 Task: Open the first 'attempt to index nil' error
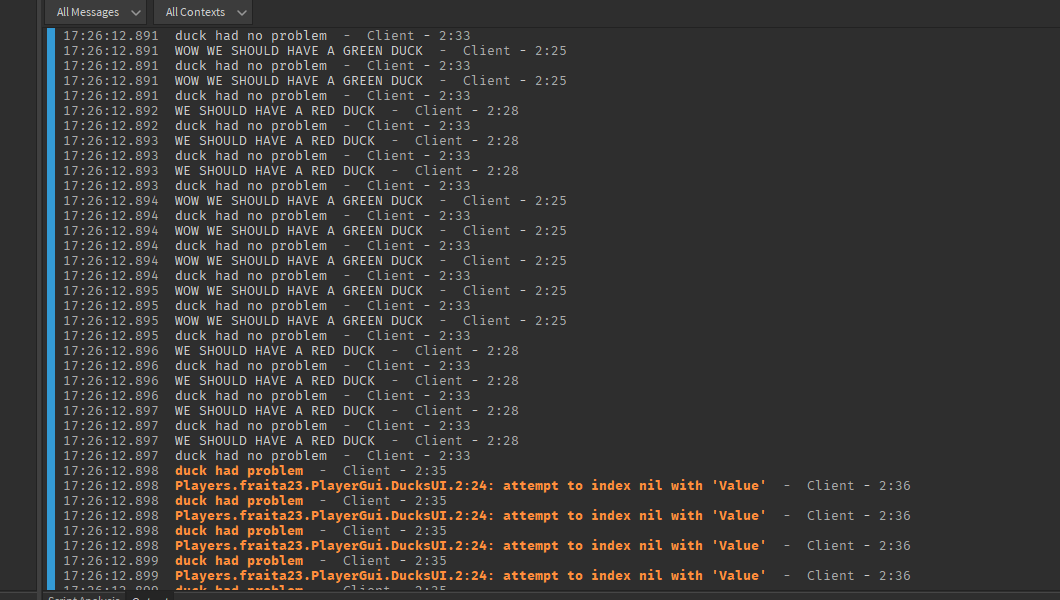[x=470, y=486]
